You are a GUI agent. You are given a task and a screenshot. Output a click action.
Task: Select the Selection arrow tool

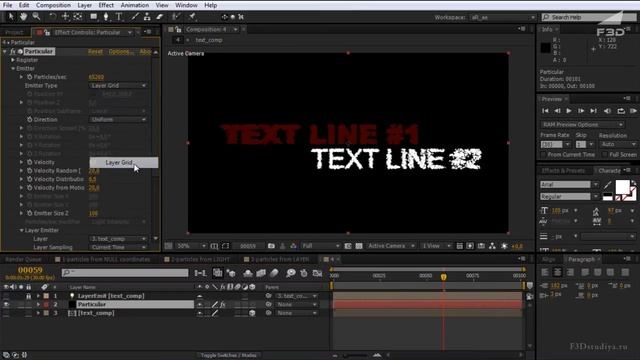click(11, 17)
